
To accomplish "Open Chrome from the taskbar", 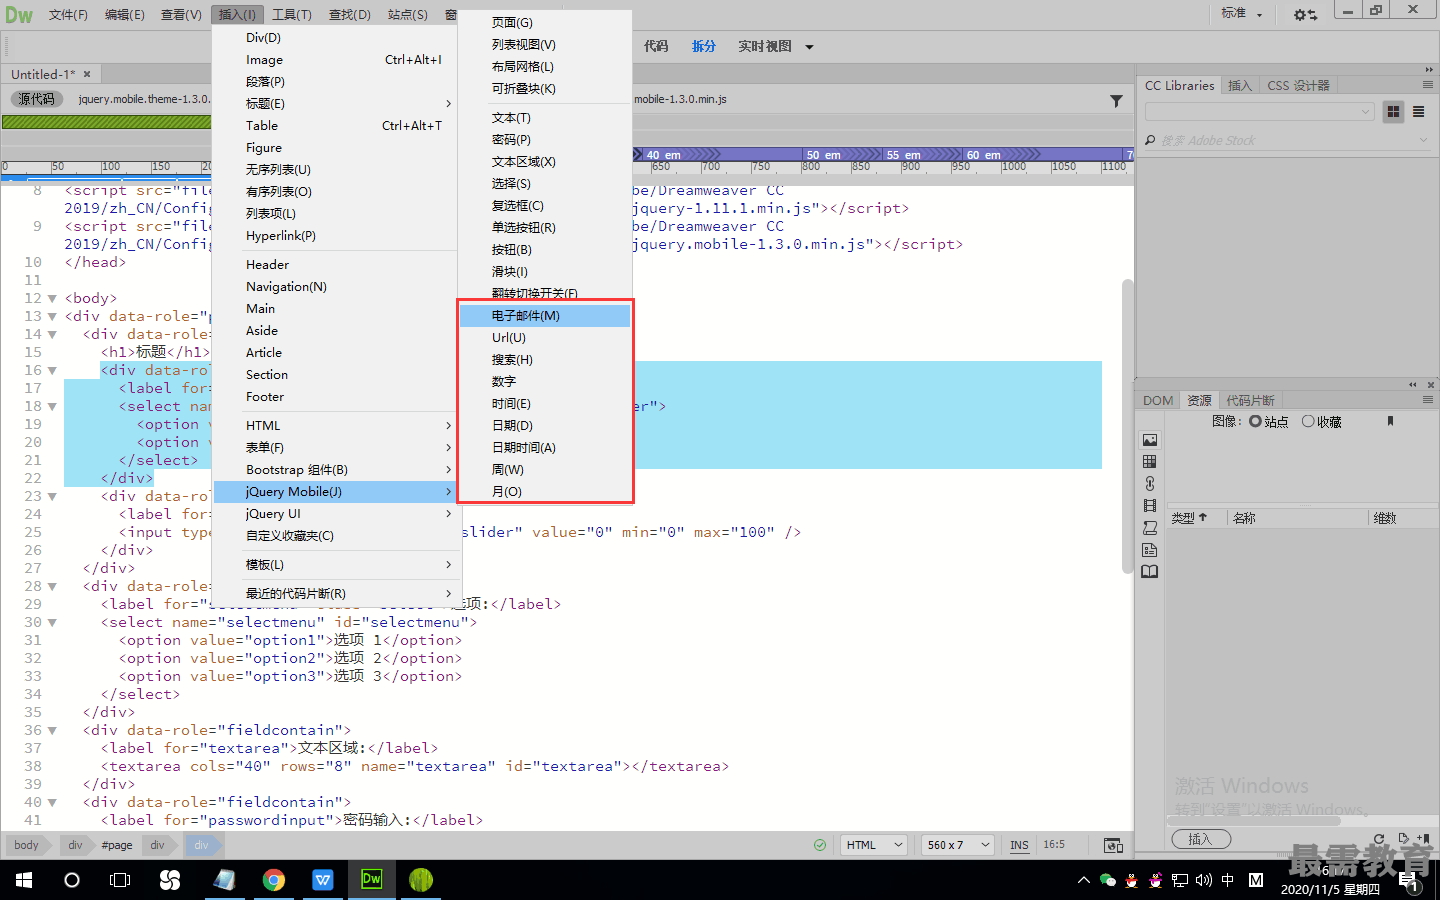I will coord(273,880).
